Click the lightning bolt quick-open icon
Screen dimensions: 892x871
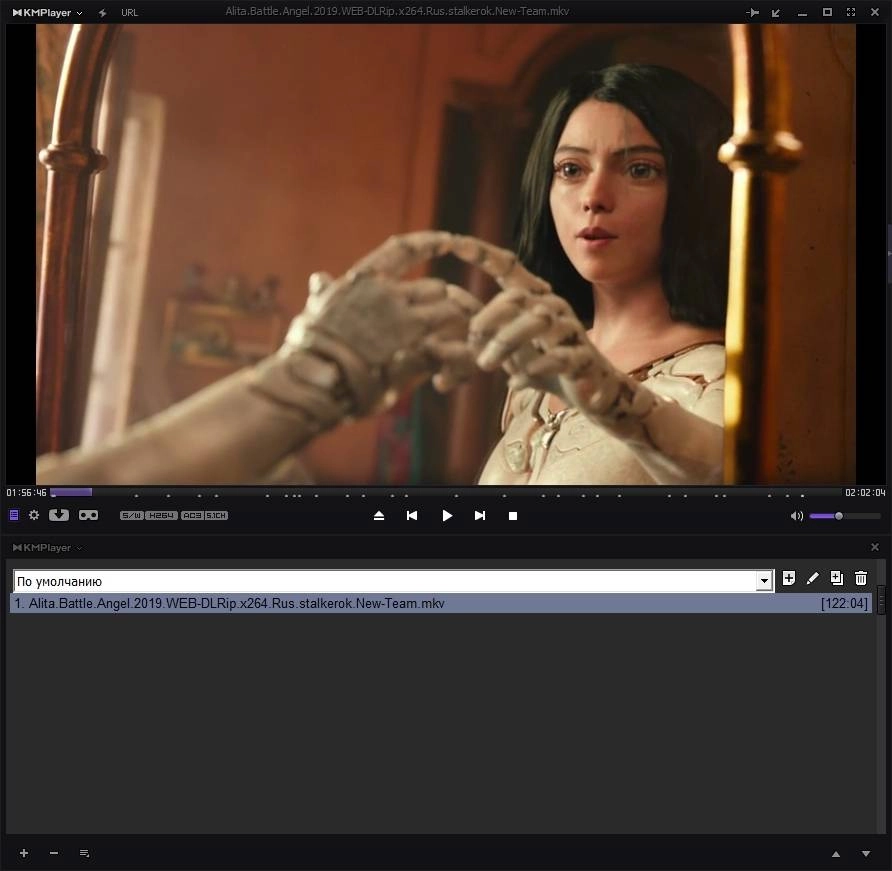coord(102,13)
